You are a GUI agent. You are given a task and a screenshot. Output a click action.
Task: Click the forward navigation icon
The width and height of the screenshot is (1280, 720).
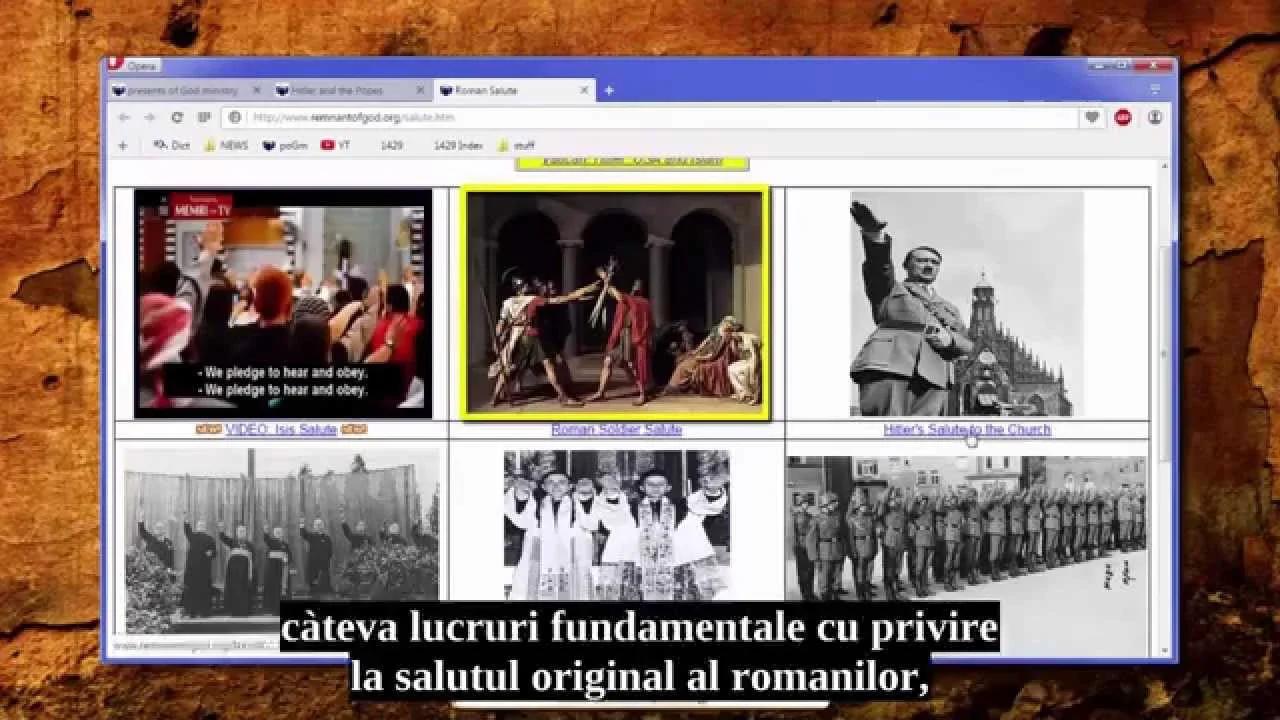coord(148,118)
